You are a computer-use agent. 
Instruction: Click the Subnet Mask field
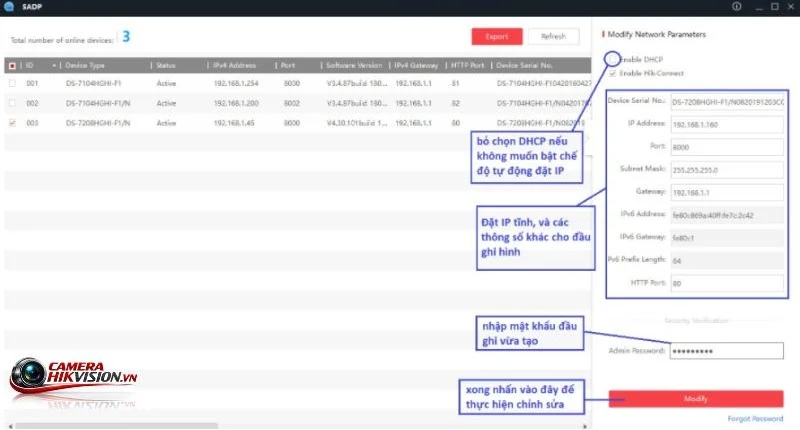coord(727,170)
